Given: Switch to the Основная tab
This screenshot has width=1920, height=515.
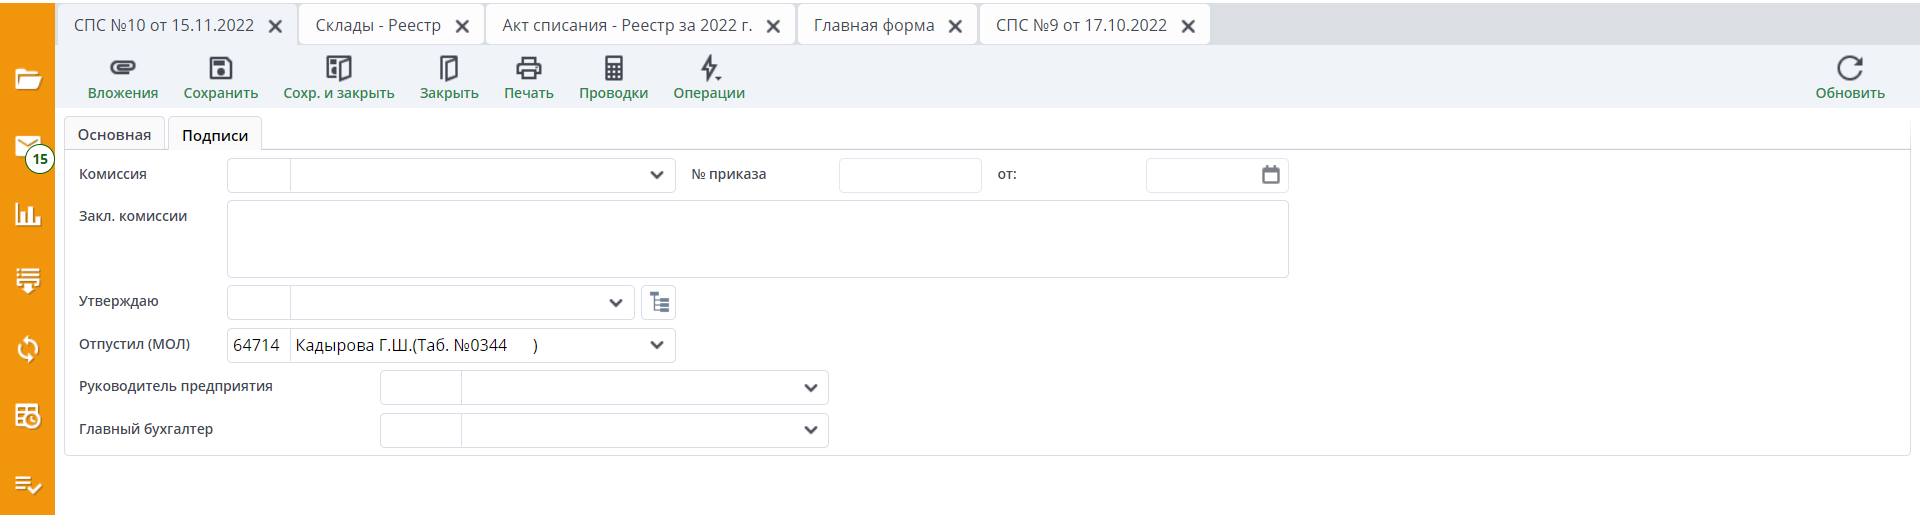Looking at the screenshot, I should (x=114, y=135).
